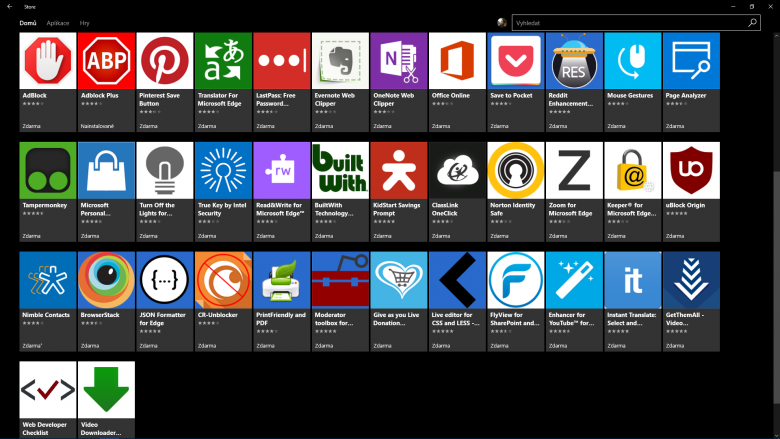Open Read&Write for Microsoft Edge
Screen dimensions: 780x439
tap(282, 192)
